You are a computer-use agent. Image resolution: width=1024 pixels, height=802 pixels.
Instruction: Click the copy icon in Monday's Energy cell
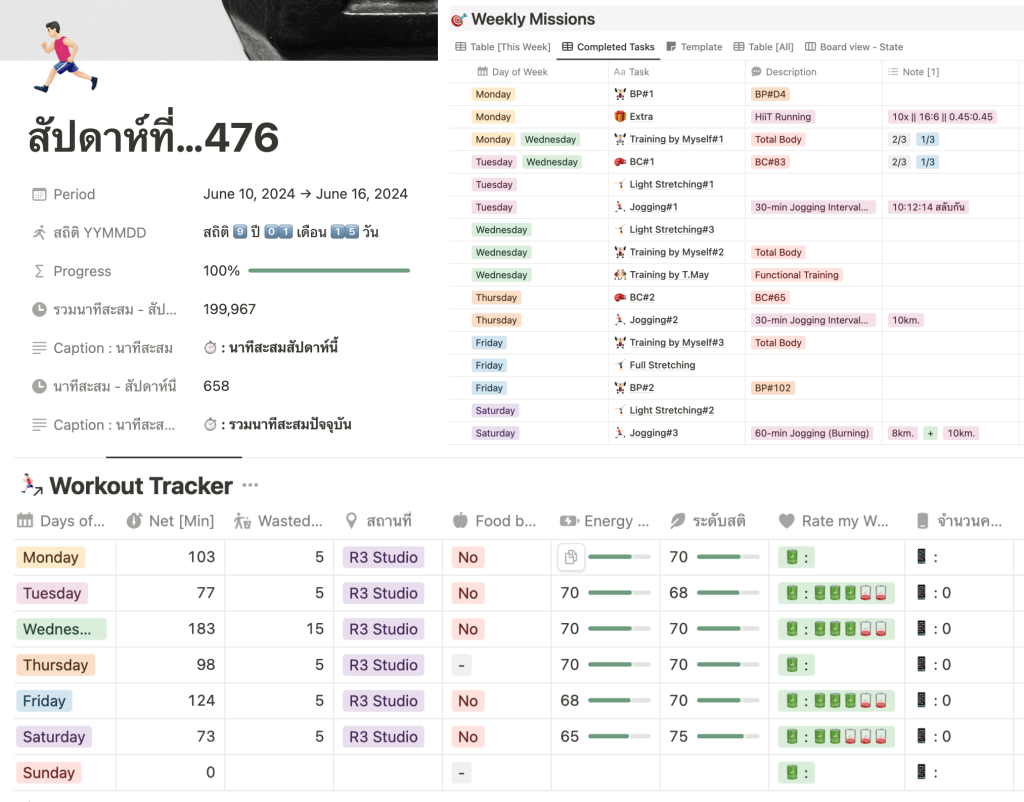570,557
